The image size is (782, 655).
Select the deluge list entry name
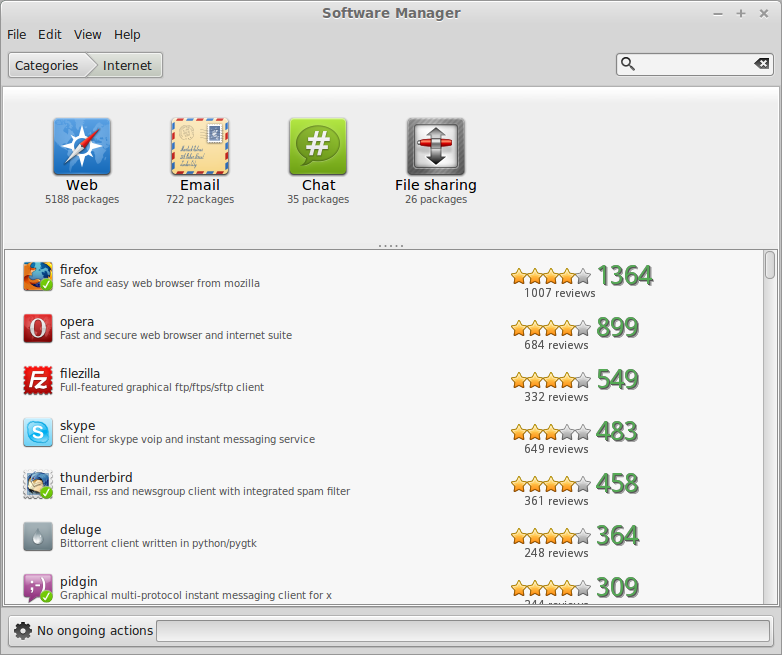80,529
